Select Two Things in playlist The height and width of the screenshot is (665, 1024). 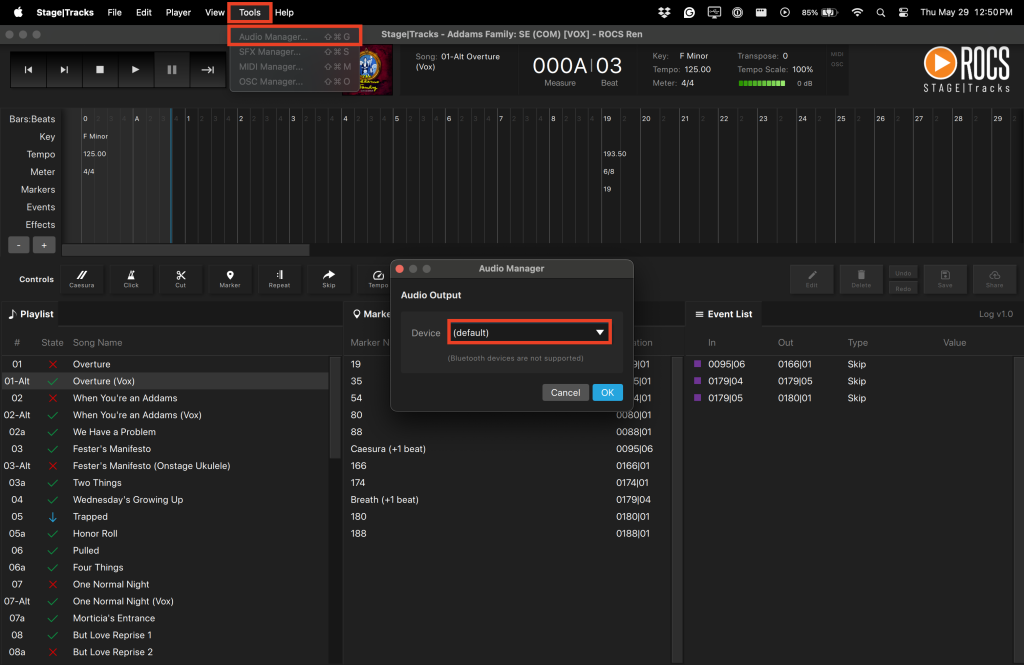click(165, 483)
